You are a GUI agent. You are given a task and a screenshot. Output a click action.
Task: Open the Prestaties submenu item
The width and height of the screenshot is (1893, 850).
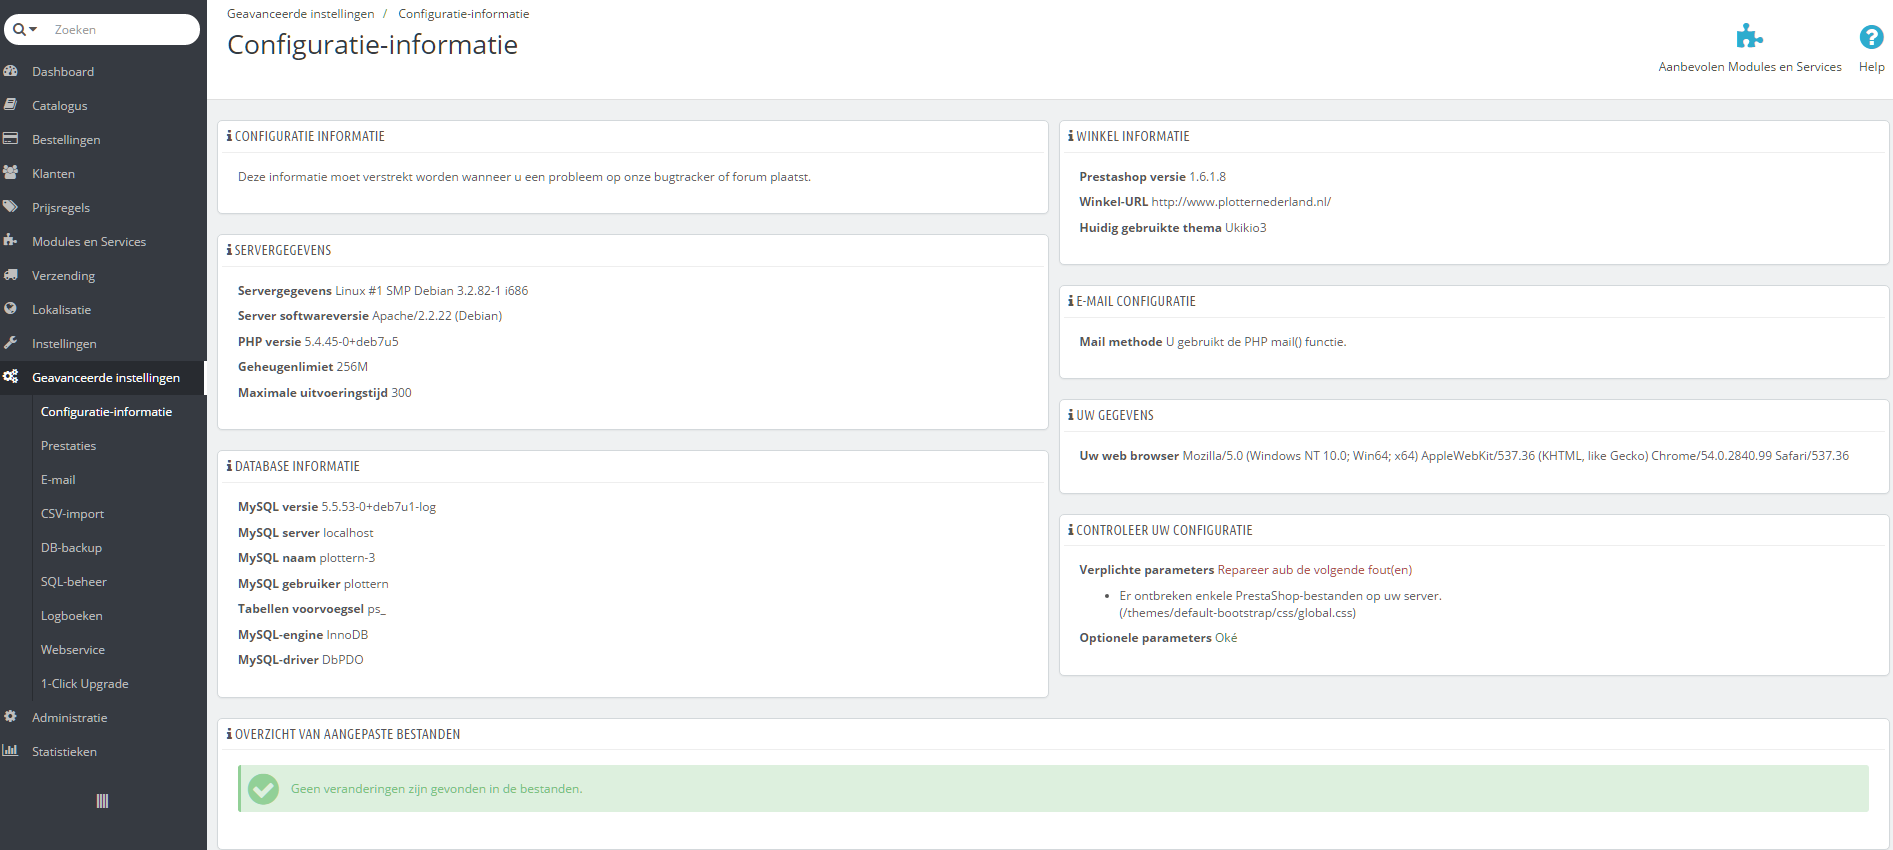[68, 446]
